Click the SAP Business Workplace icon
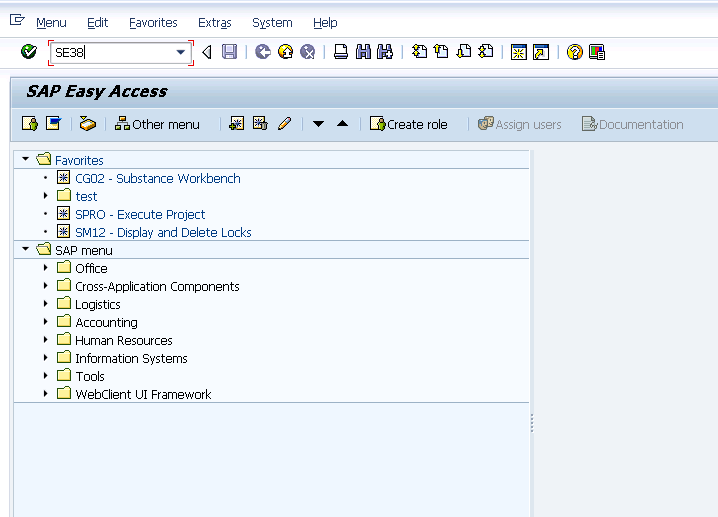718x517 pixels. [87, 124]
